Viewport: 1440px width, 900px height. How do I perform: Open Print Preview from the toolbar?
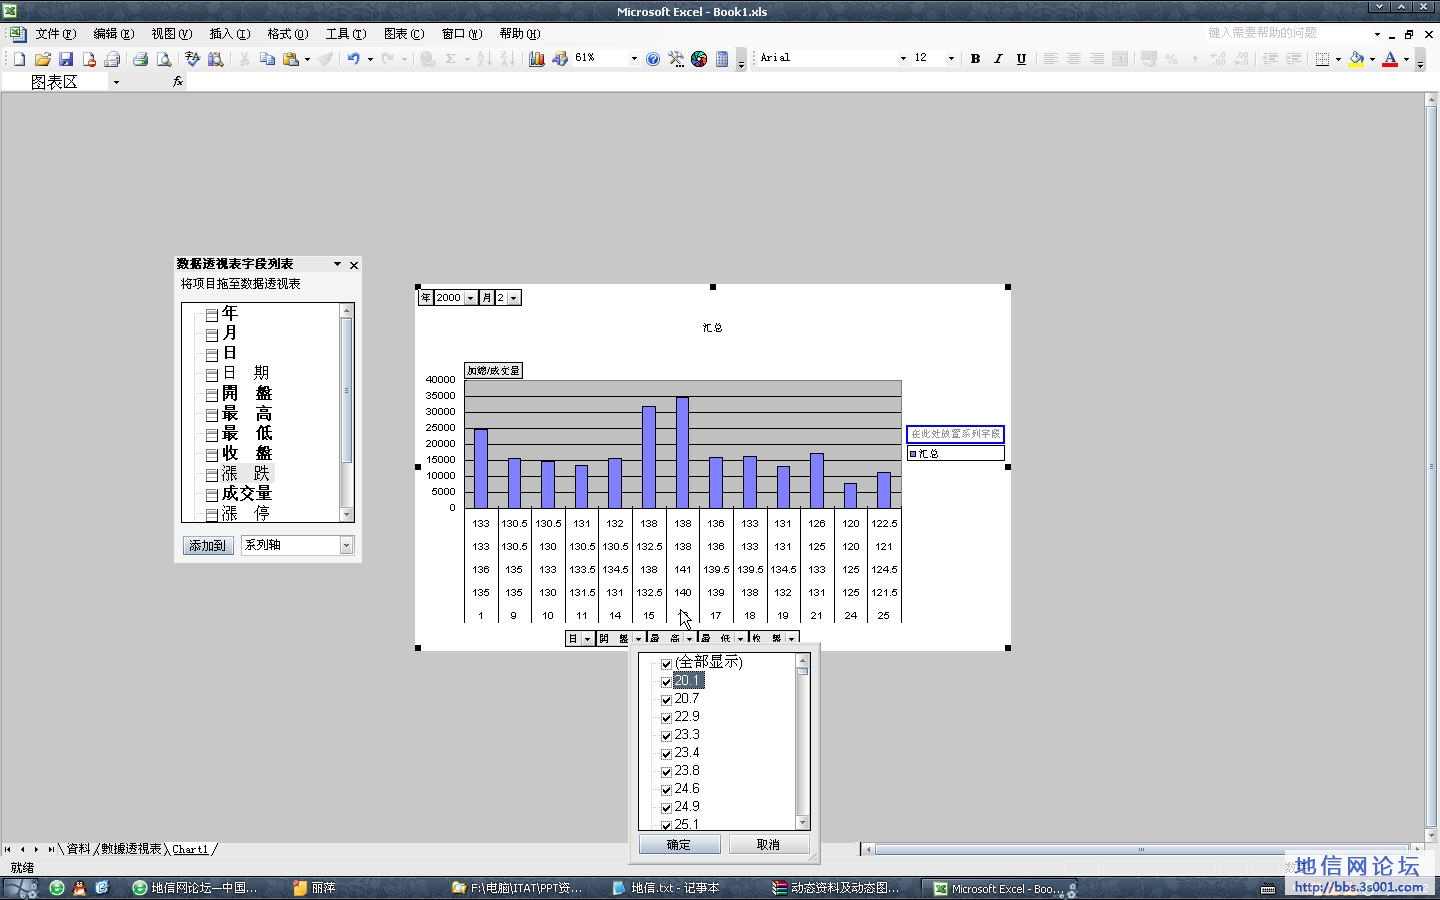(x=164, y=59)
